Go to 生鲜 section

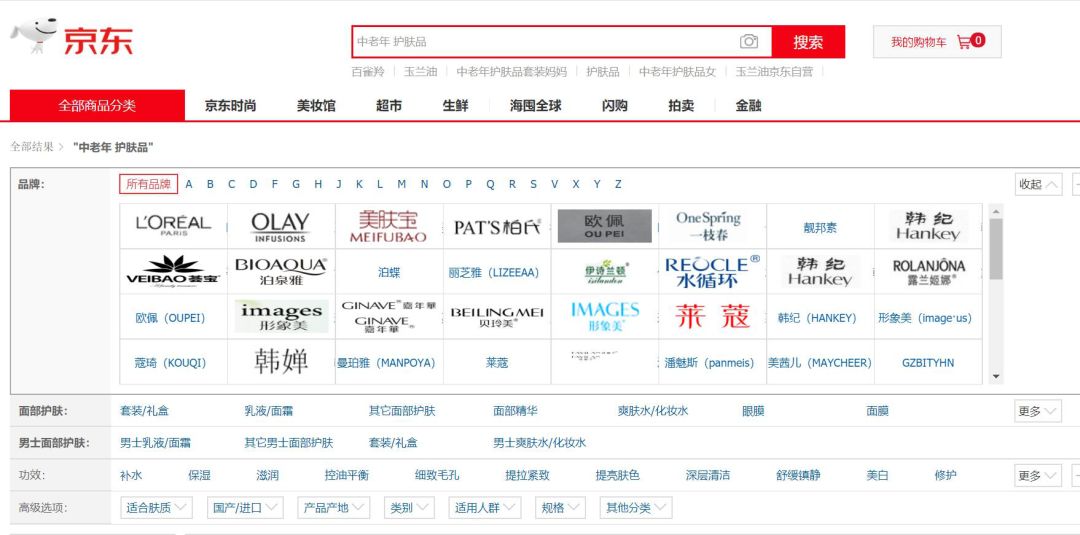coord(455,106)
